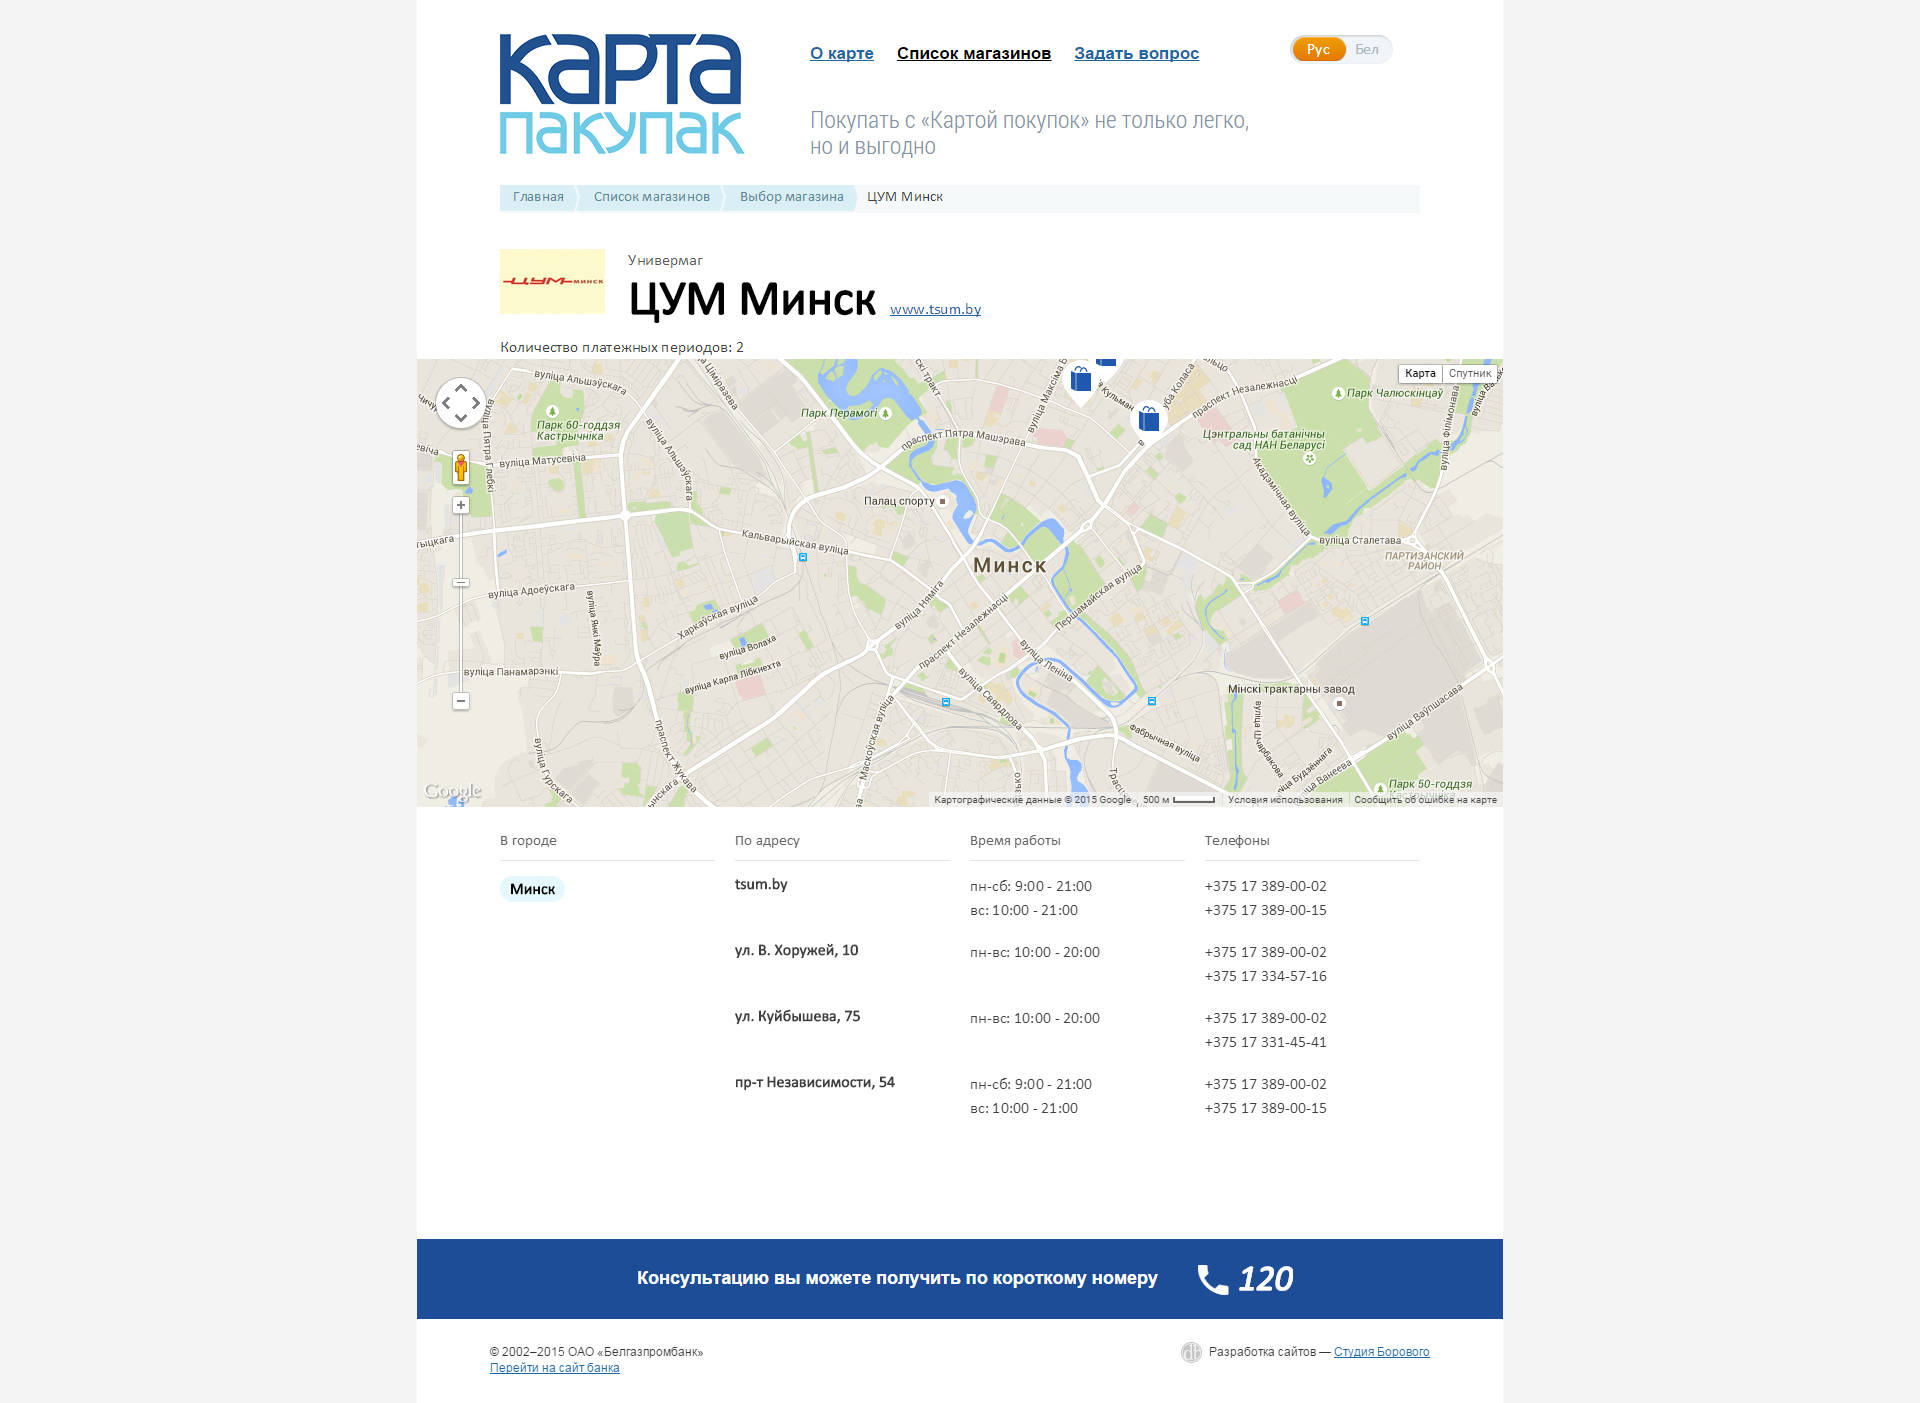Click the Количество платежных периодов: 2 text
This screenshot has height=1403, width=1920.
pyautogui.click(x=622, y=347)
